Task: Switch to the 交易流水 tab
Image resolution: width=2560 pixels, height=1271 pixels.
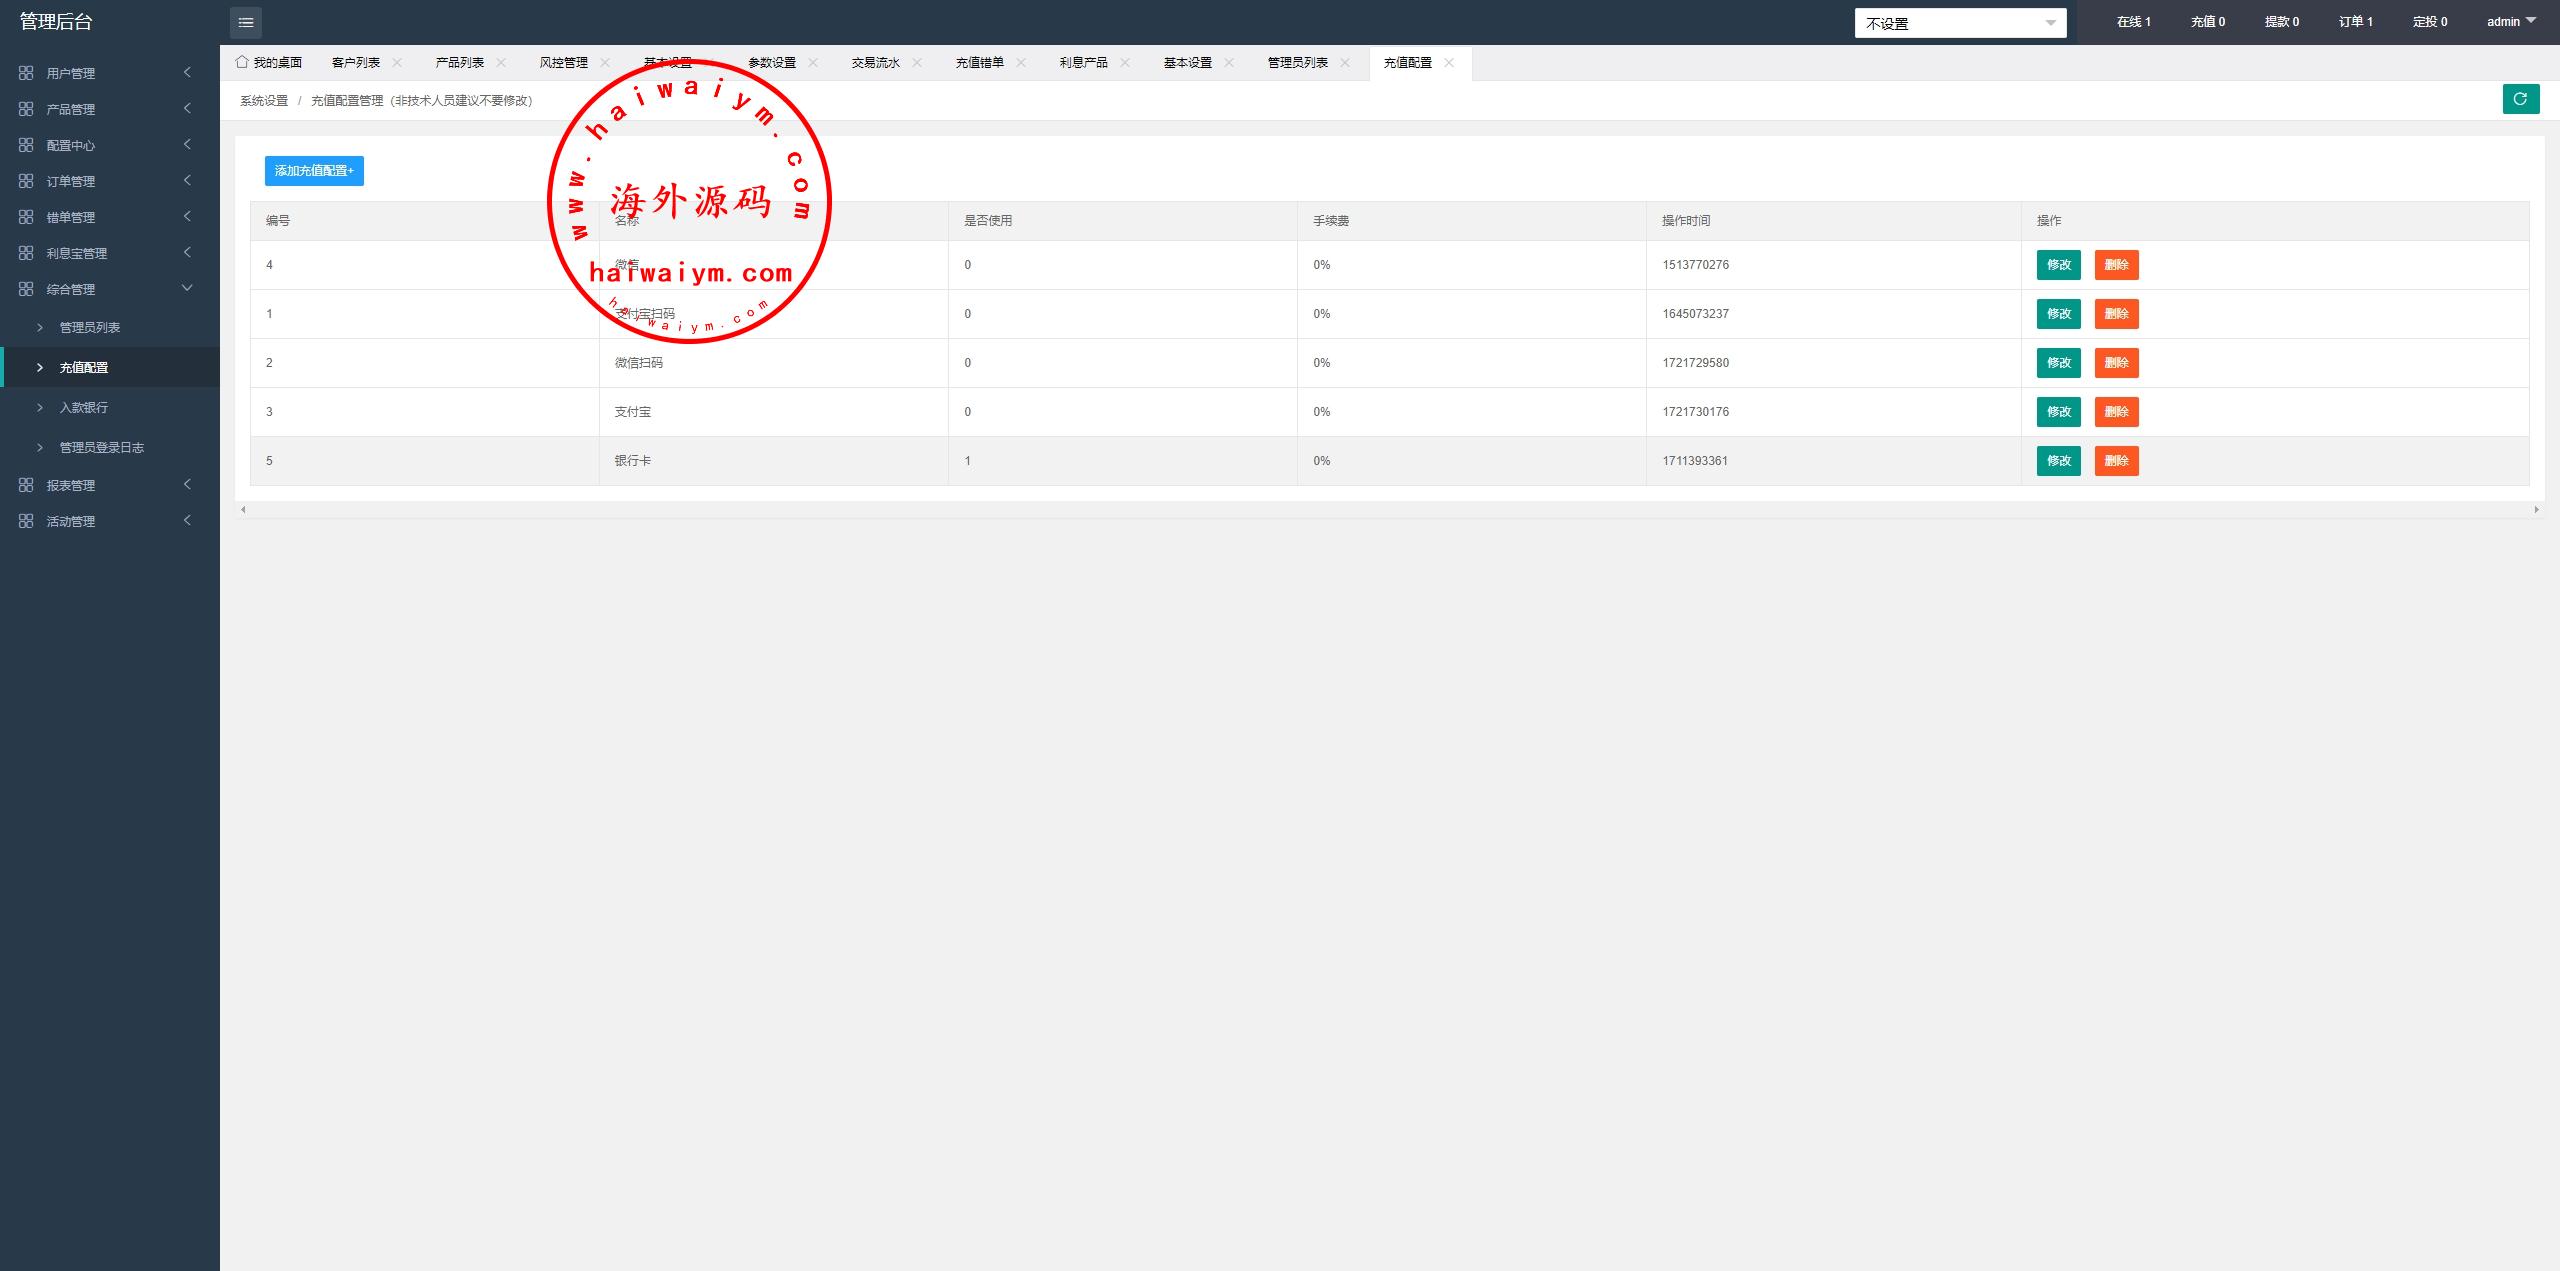Action: [x=875, y=63]
